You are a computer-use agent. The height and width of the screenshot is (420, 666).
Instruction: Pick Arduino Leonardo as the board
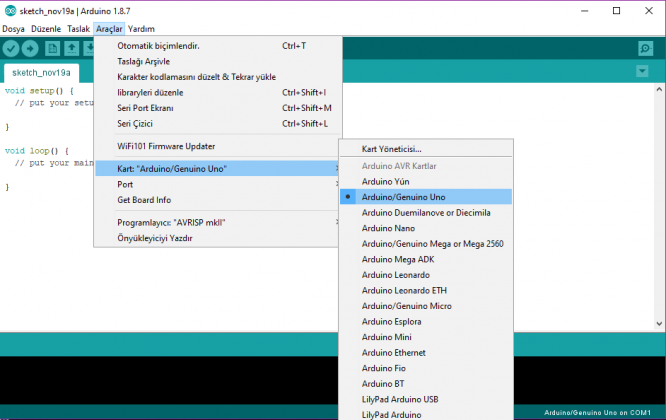(396, 274)
